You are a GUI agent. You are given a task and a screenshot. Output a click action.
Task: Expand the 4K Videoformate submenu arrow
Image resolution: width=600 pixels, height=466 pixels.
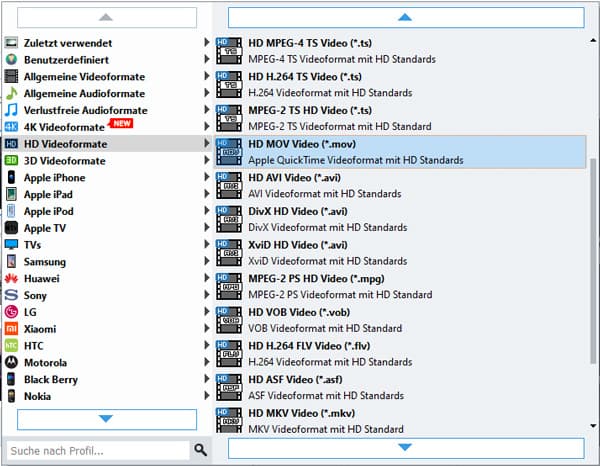click(x=207, y=126)
